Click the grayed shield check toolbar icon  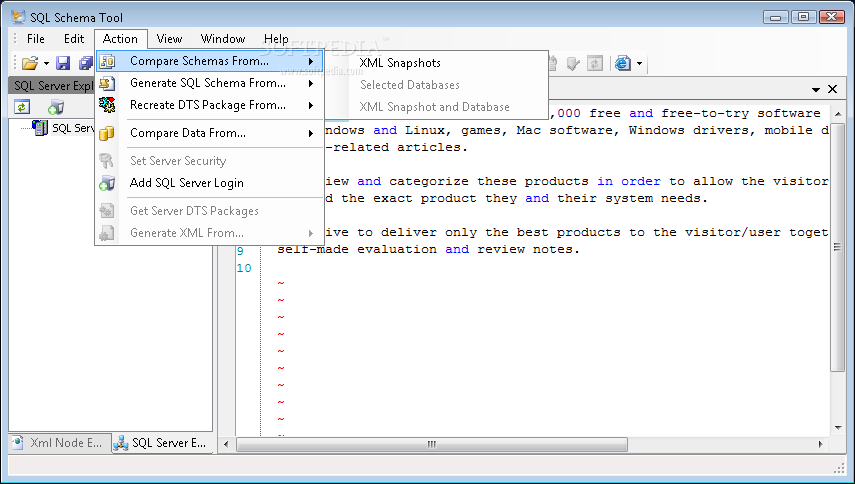coord(573,63)
